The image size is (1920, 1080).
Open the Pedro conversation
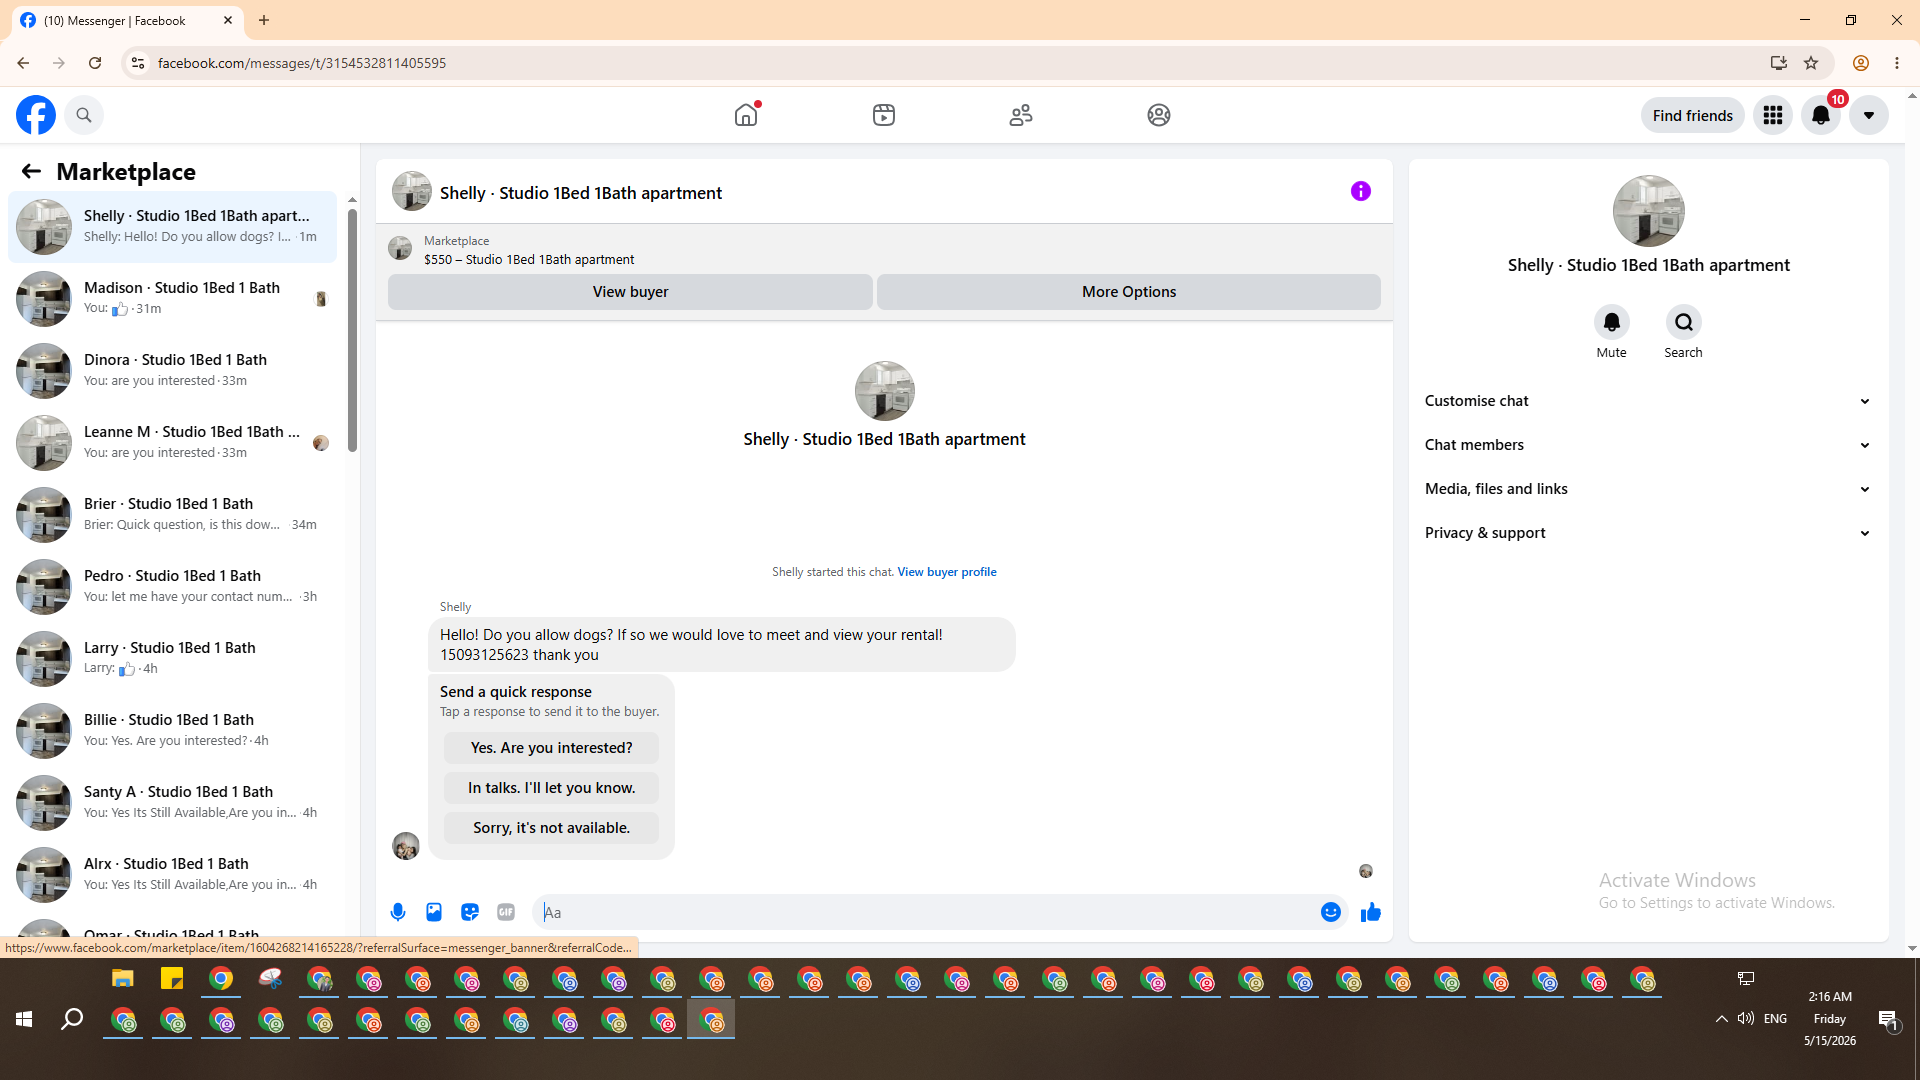(173, 587)
